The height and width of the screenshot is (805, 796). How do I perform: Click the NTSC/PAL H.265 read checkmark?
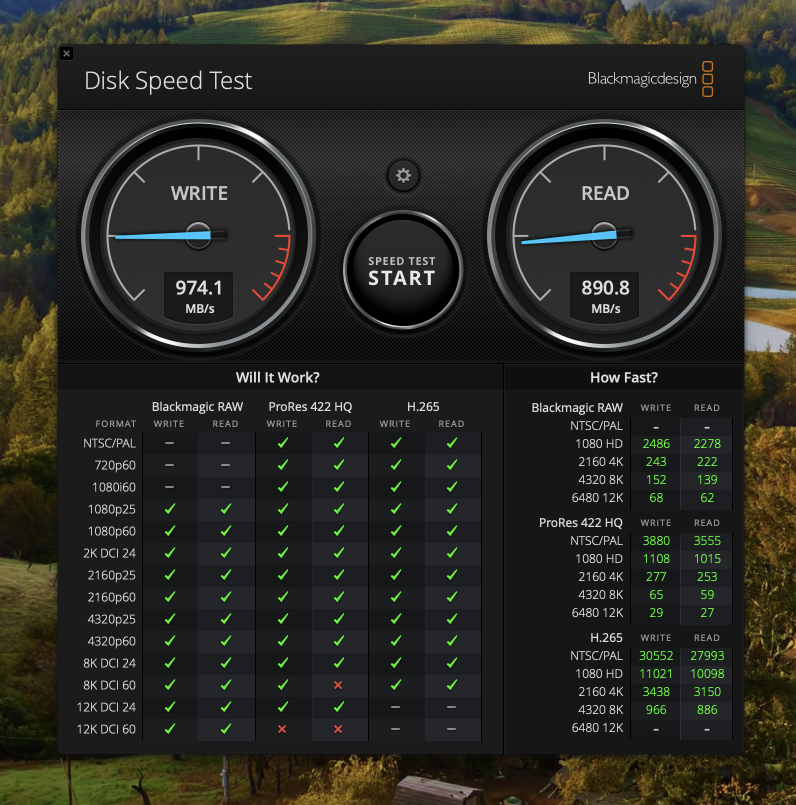(451, 443)
